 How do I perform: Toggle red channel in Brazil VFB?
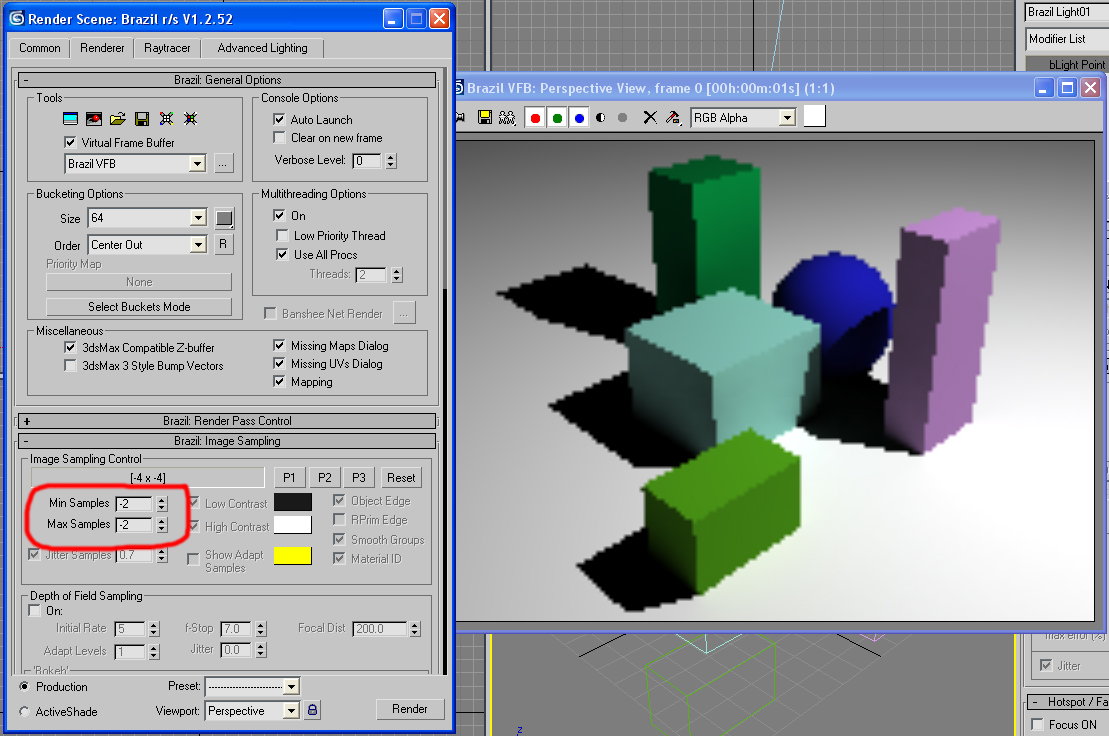(x=535, y=118)
